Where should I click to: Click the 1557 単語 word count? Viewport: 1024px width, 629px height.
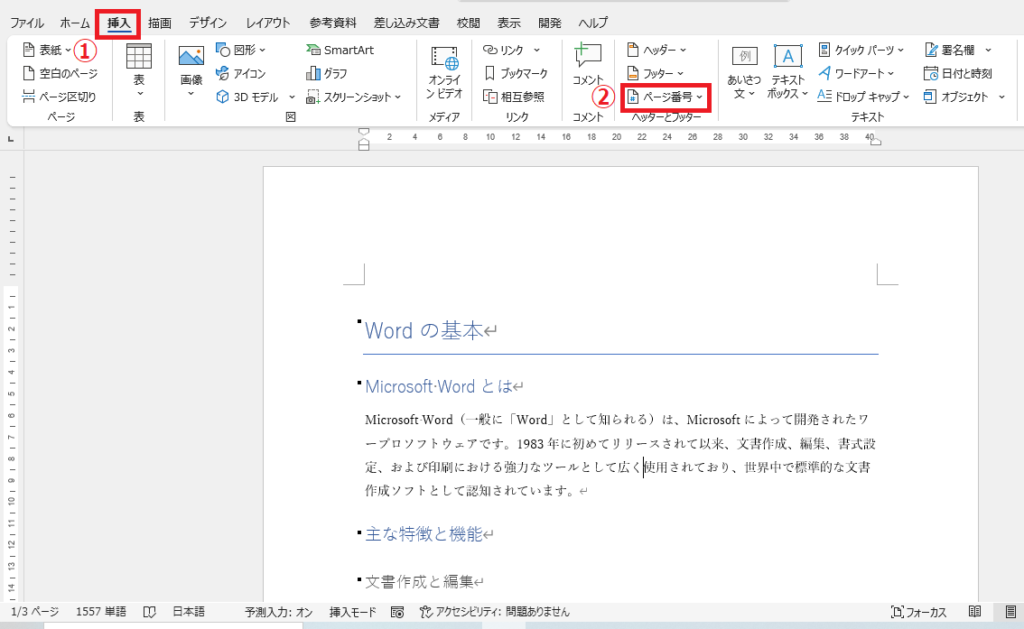[x=101, y=612]
